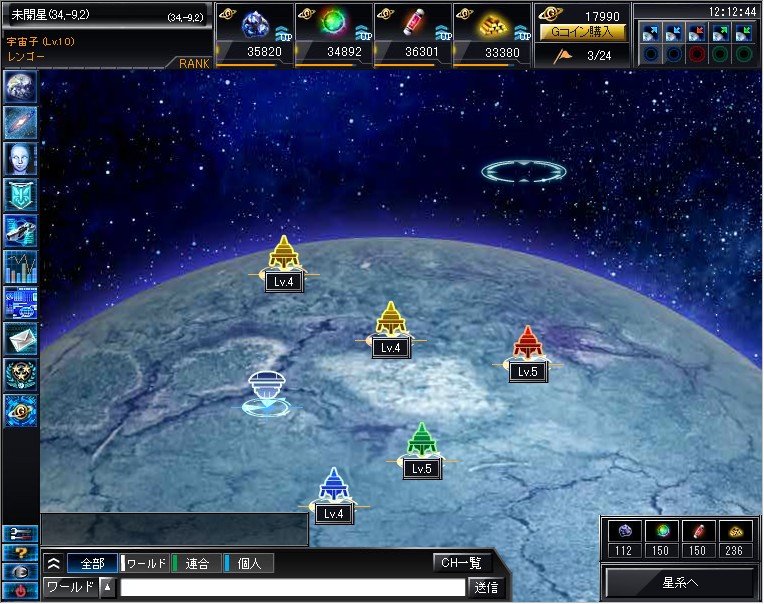Open the G coin shop sidebar icon
The height and width of the screenshot is (604, 764).
[x=20, y=411]
